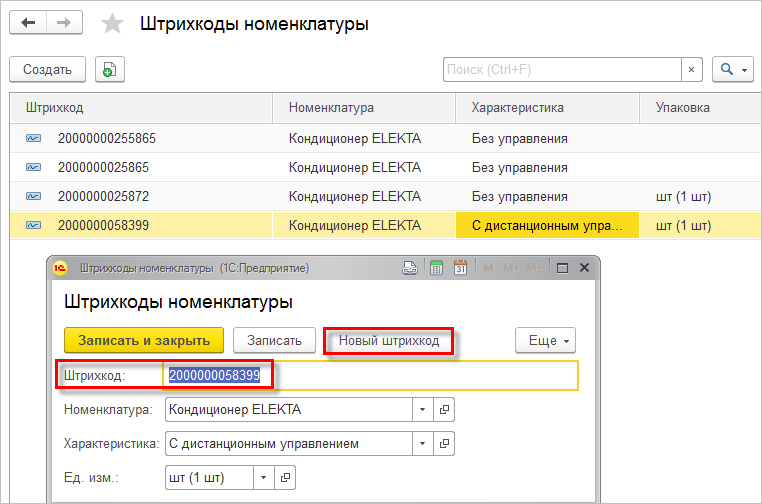Image resolution: width=762 pixels, height=504 pixels.
Task: Expand the Характеристика dropdown list
Action: tap(422, 443)
